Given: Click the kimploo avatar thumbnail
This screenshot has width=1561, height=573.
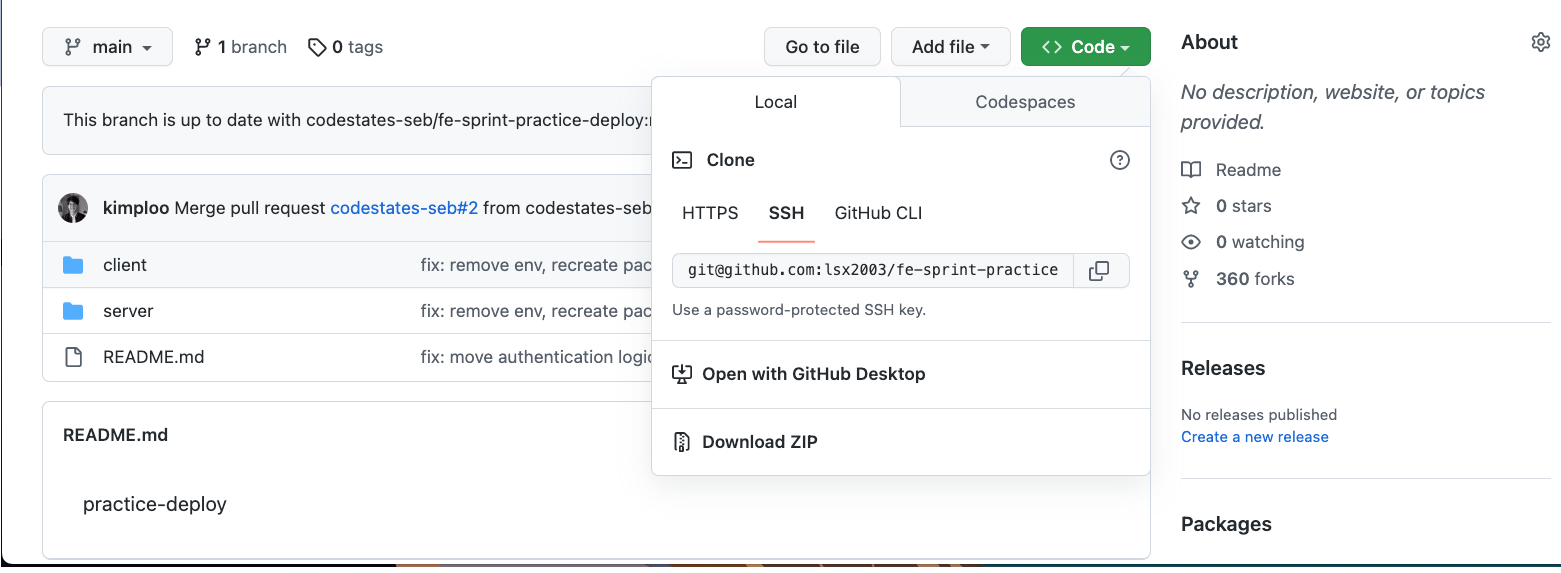Looking at the screenshot, I should (x=73, y=208).
